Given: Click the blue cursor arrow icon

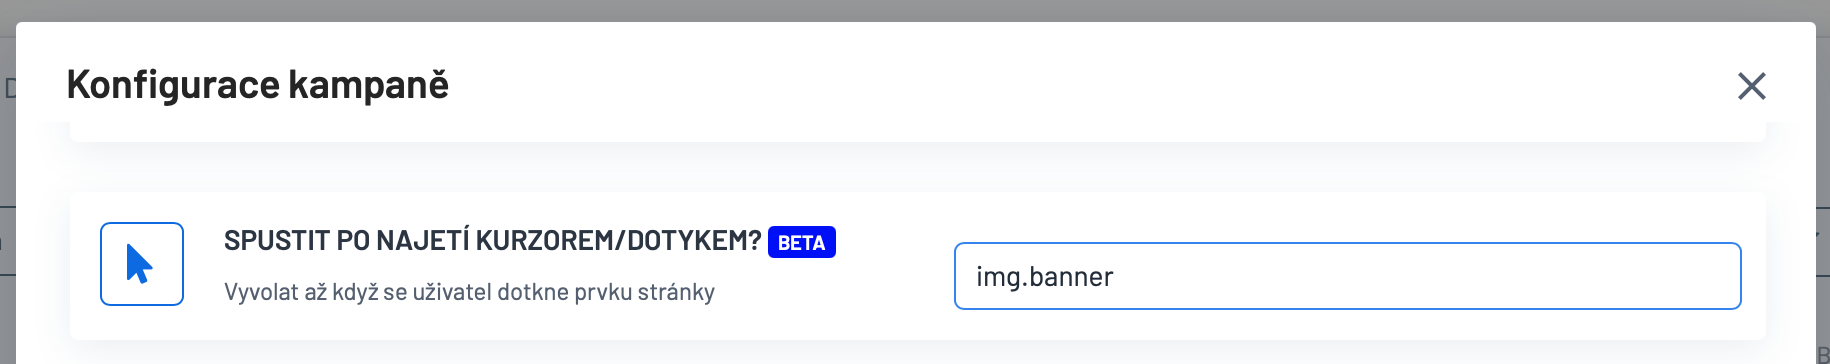Looking at the screenshot, I should 139,264.
